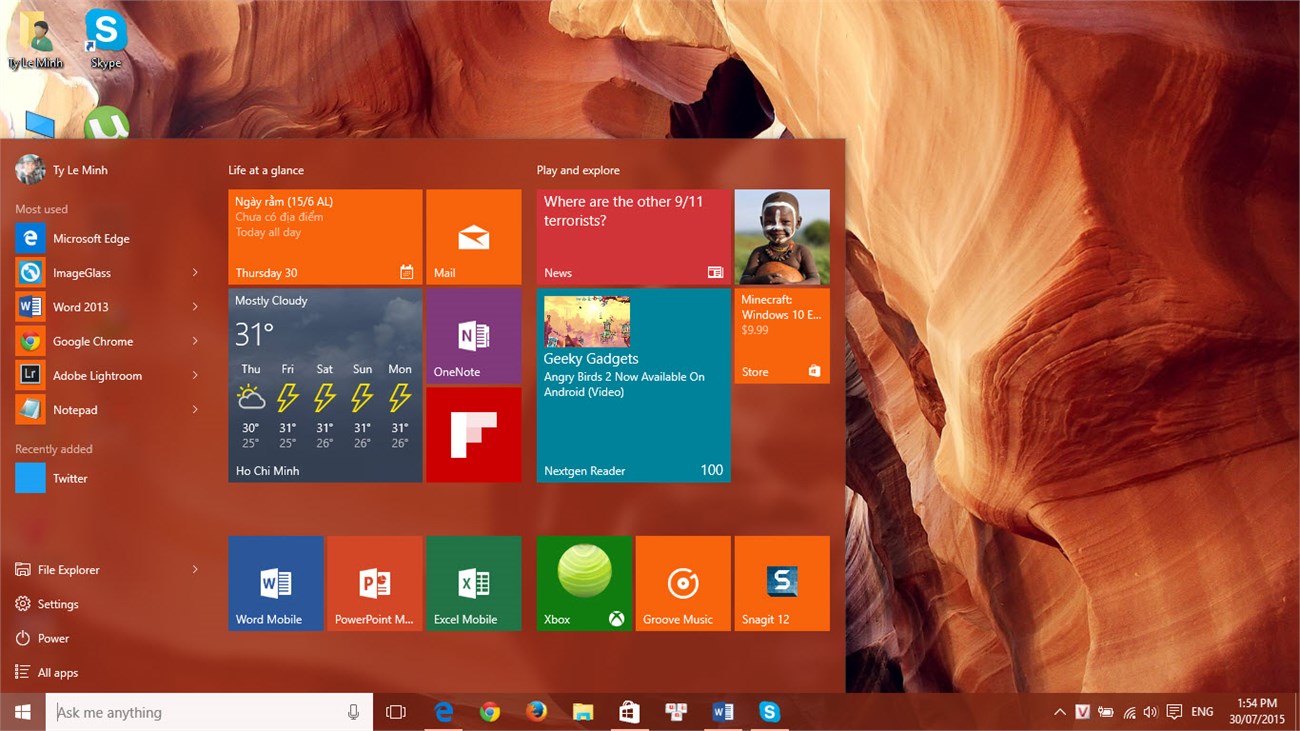The height and width of the screenshot is (731, 1300).
Task: Open File Explorer from the taskbar
Action: click(x=583, y=712)
